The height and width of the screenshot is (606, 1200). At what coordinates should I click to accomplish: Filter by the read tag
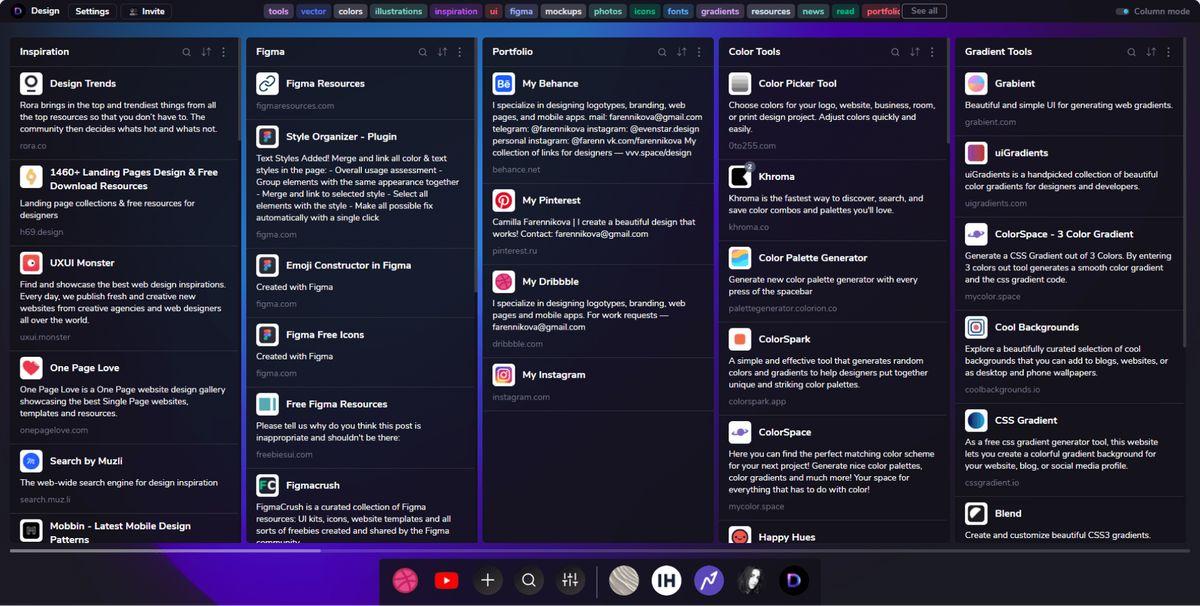(x=846, y=12)
